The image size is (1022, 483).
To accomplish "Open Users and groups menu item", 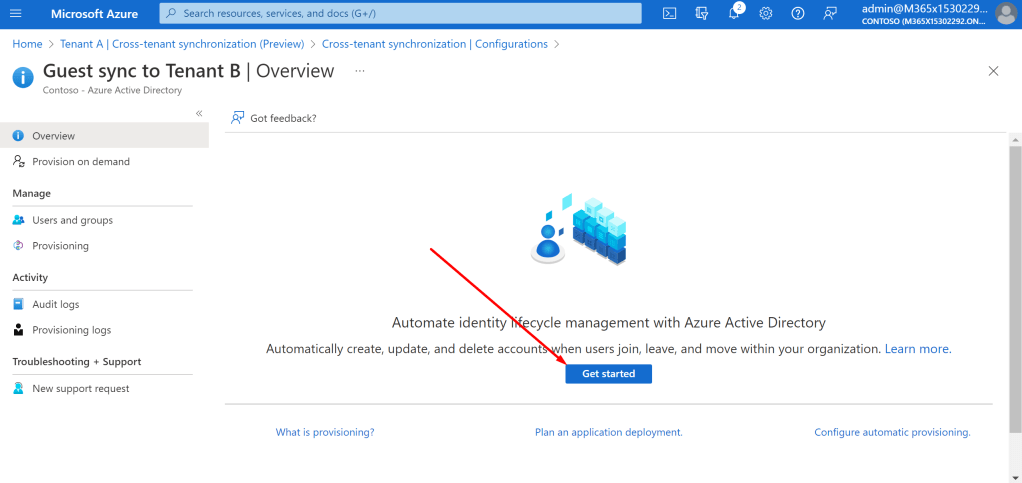I will 72,220.
